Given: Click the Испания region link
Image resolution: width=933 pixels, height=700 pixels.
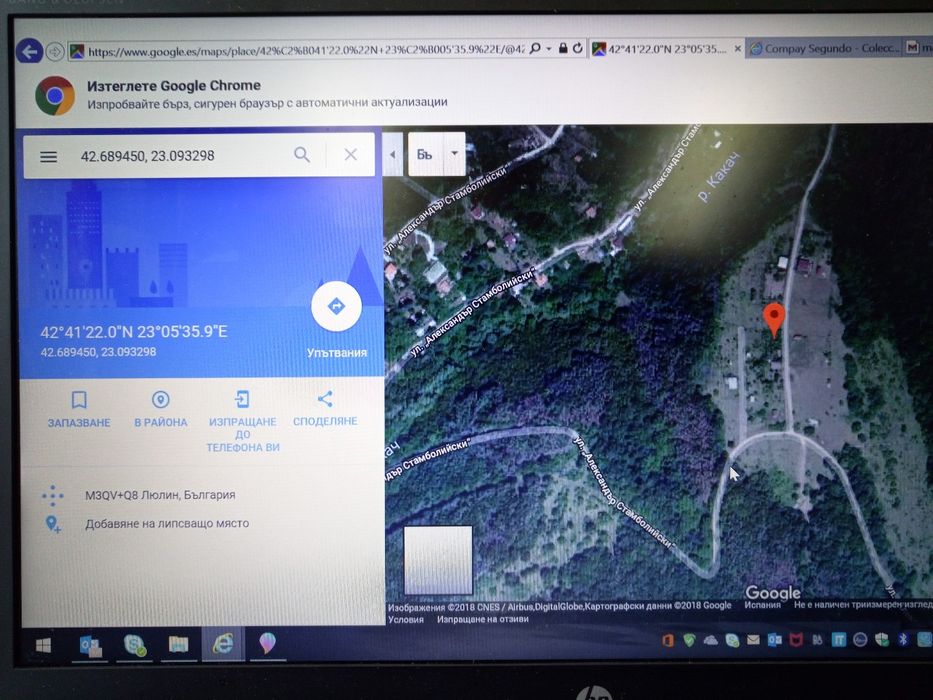Looking at the screenshot, I should [762, 605].
